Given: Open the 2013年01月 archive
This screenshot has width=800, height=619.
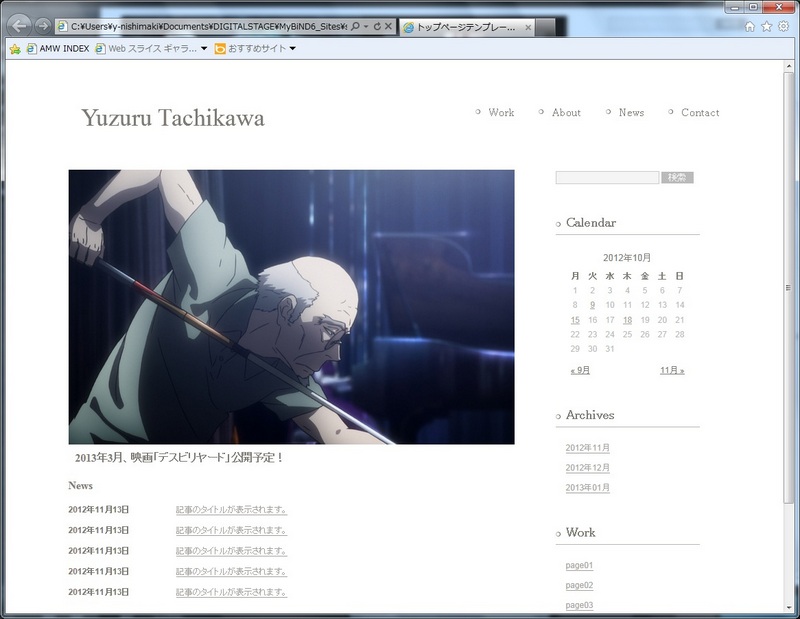Looking at the screenshot, I should (x=587, y=487).
